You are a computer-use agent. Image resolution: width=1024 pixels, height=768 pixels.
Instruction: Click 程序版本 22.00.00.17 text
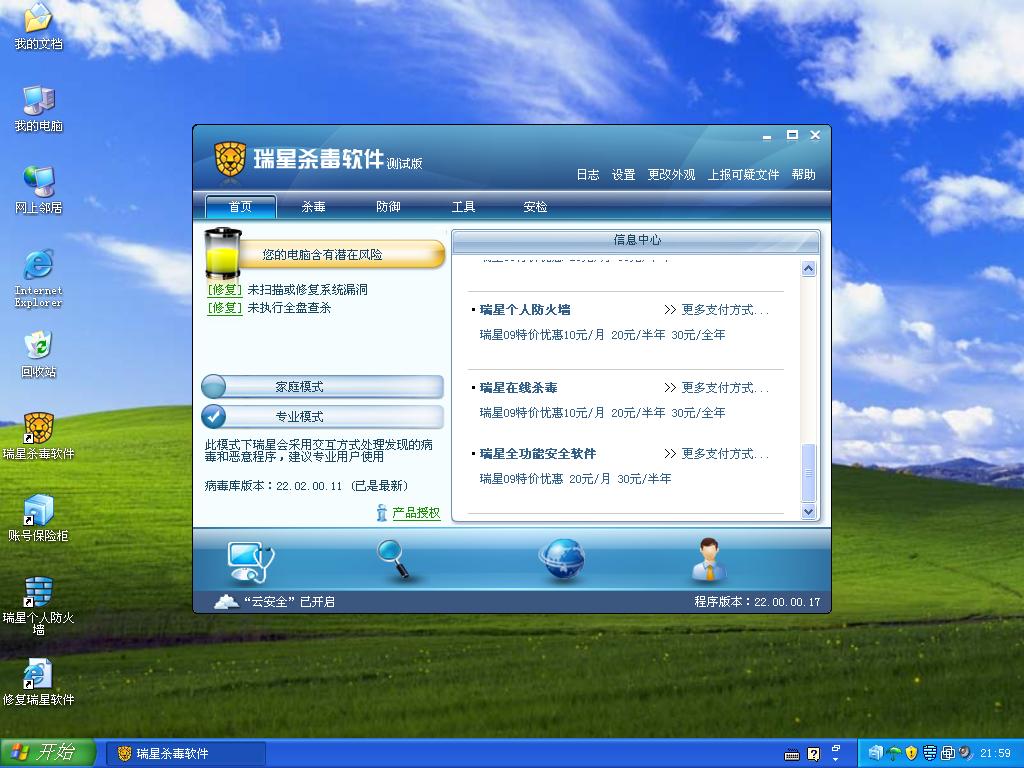758,601
